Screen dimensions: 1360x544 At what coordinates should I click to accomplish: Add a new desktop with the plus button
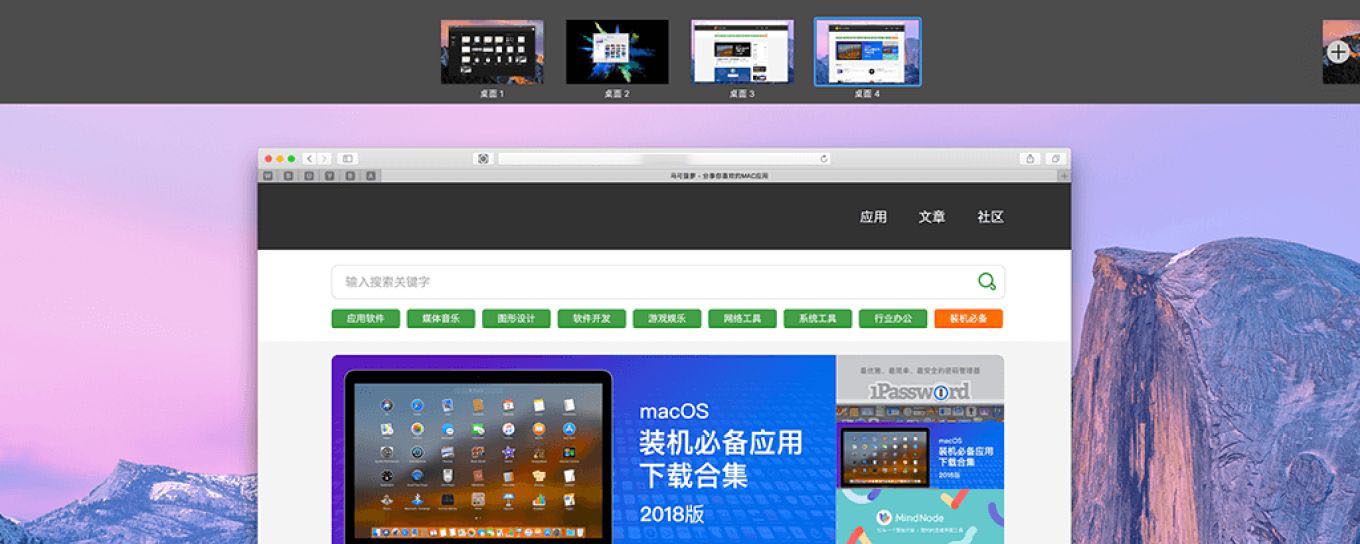pos(1338,52)
